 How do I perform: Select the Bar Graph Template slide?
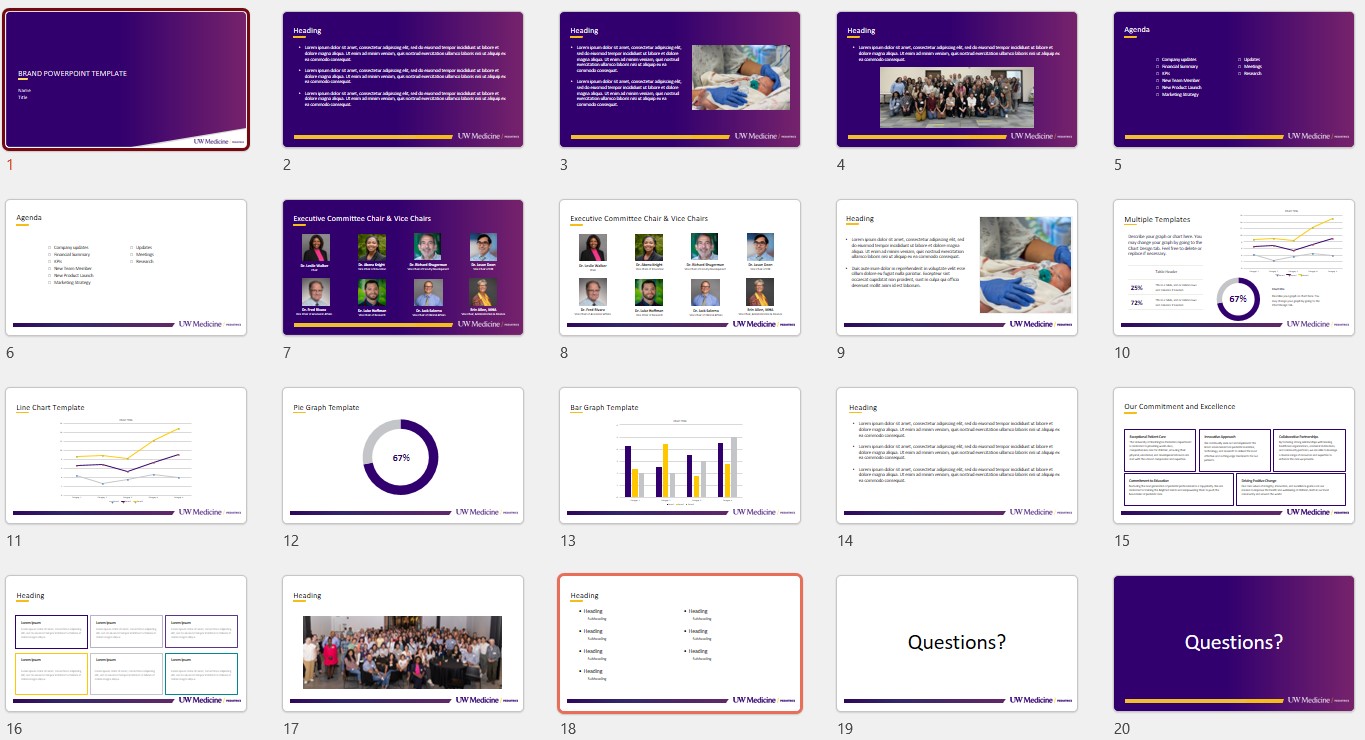pos(680,454)
